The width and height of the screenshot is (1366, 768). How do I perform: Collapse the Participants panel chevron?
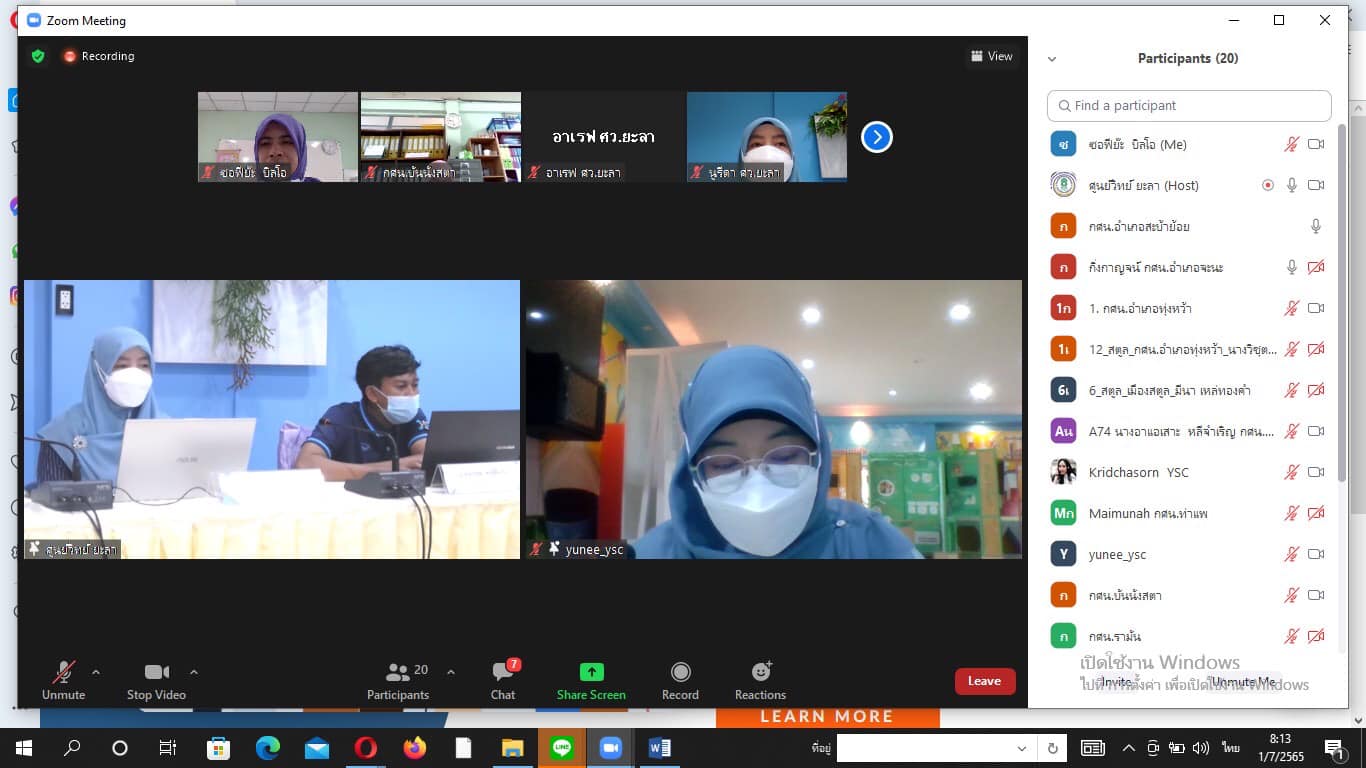(1052, 59)
